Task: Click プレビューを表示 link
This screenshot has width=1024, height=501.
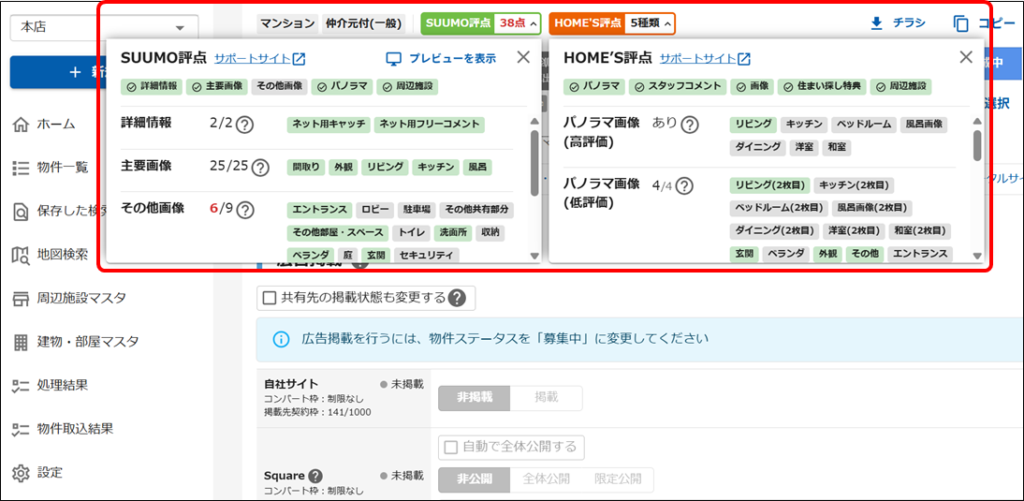Action: coord(453,59)
